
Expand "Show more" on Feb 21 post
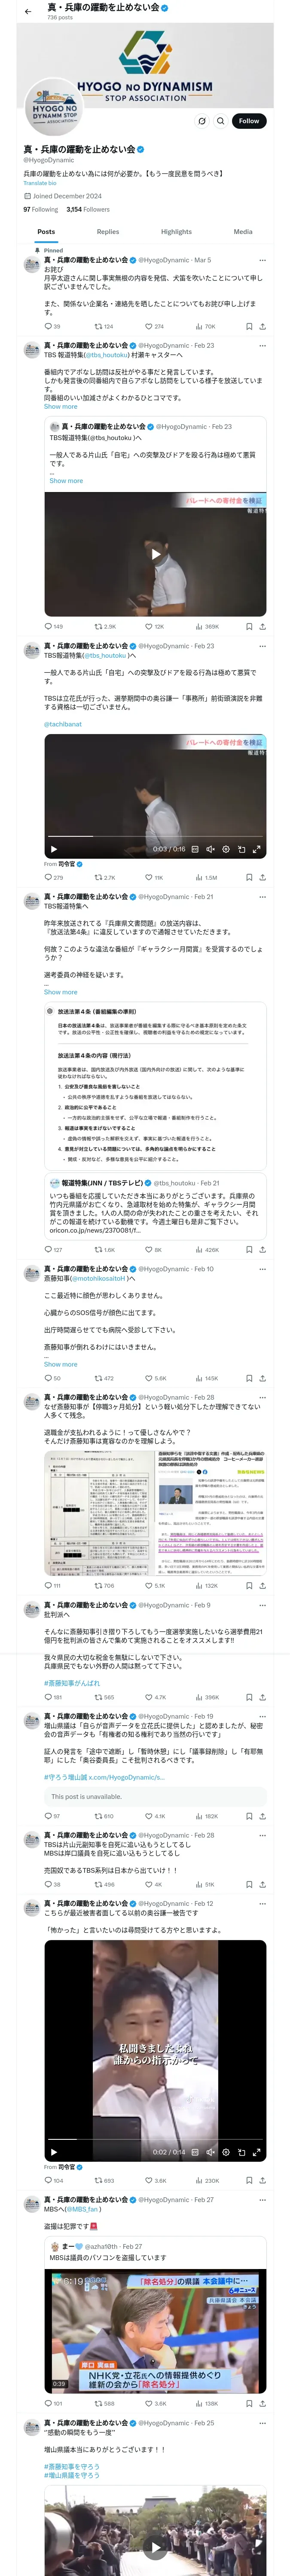coord(60,992)
